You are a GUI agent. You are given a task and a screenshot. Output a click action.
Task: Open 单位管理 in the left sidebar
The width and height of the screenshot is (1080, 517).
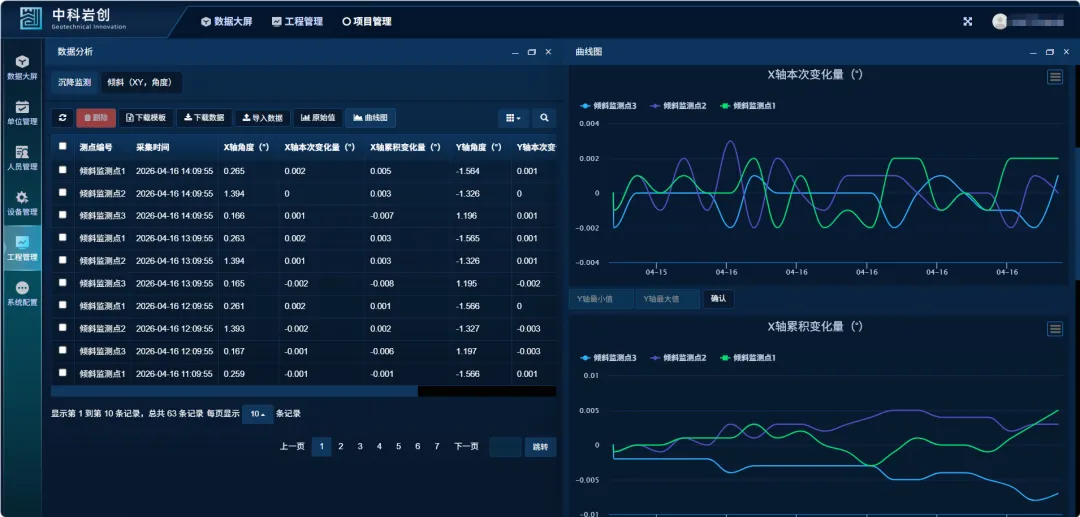[22, 113]
